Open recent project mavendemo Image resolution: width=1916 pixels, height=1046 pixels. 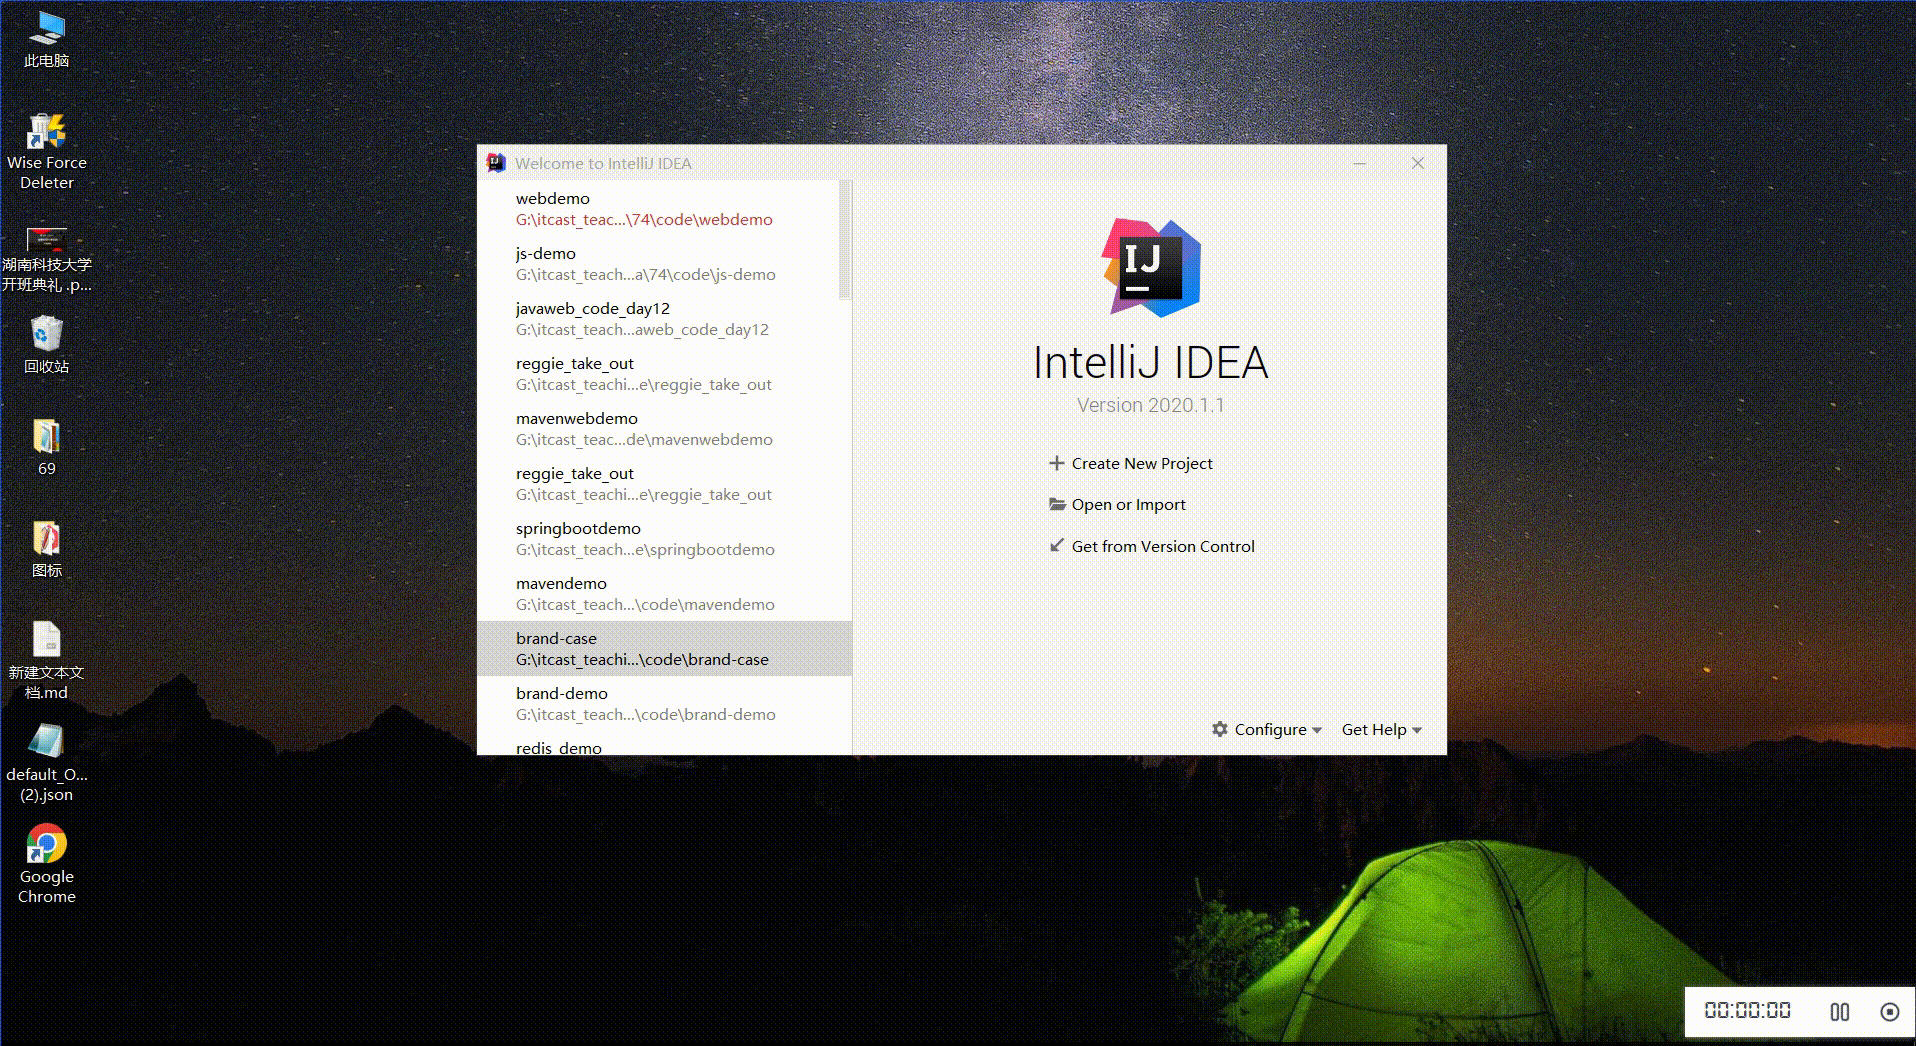coord(664,593)
